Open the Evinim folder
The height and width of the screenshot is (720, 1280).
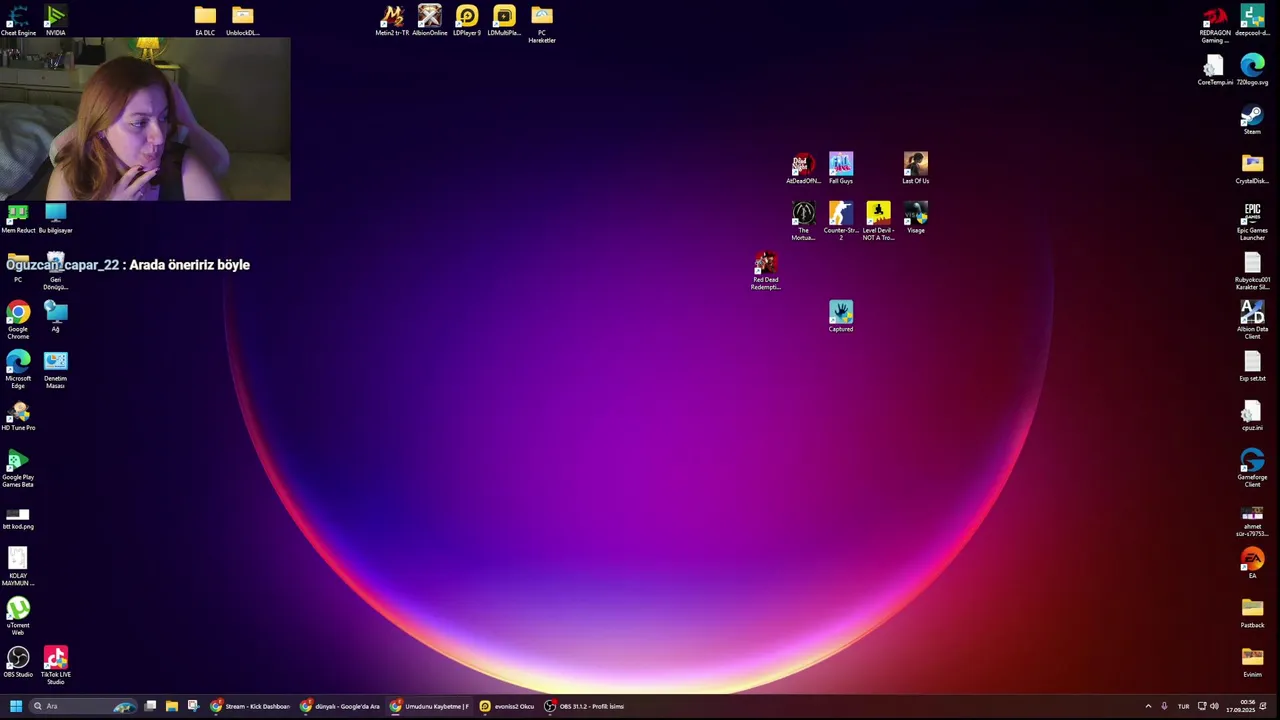[x=1252, y=661]
